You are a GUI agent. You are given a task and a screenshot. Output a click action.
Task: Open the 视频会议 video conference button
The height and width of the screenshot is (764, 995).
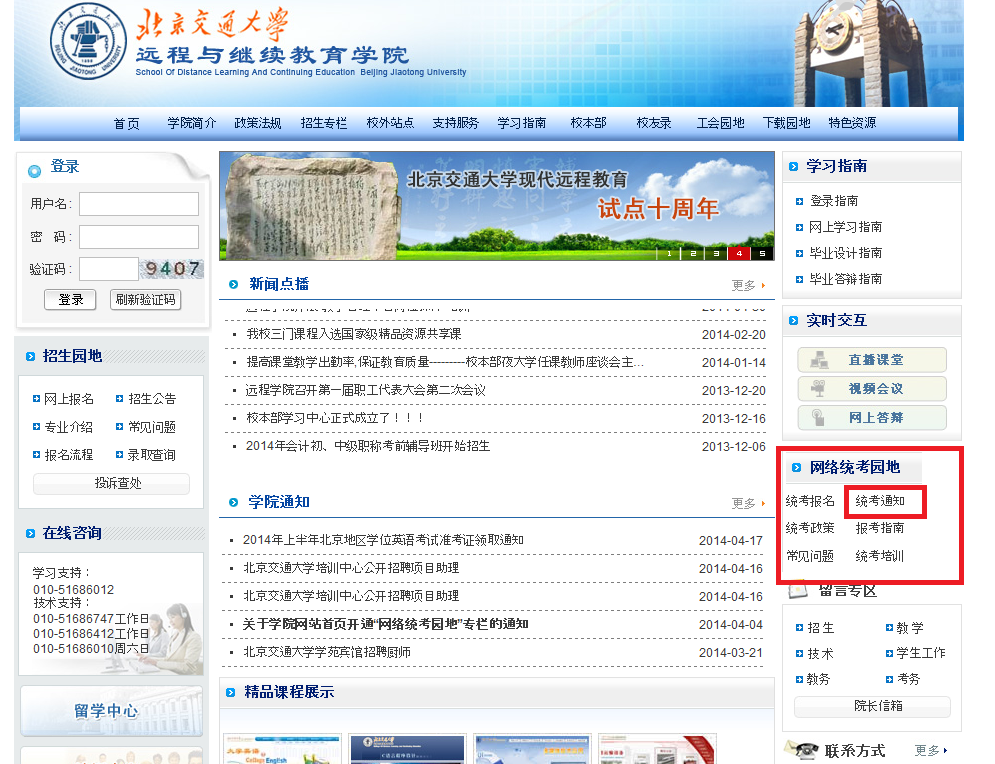click(871, 389)
